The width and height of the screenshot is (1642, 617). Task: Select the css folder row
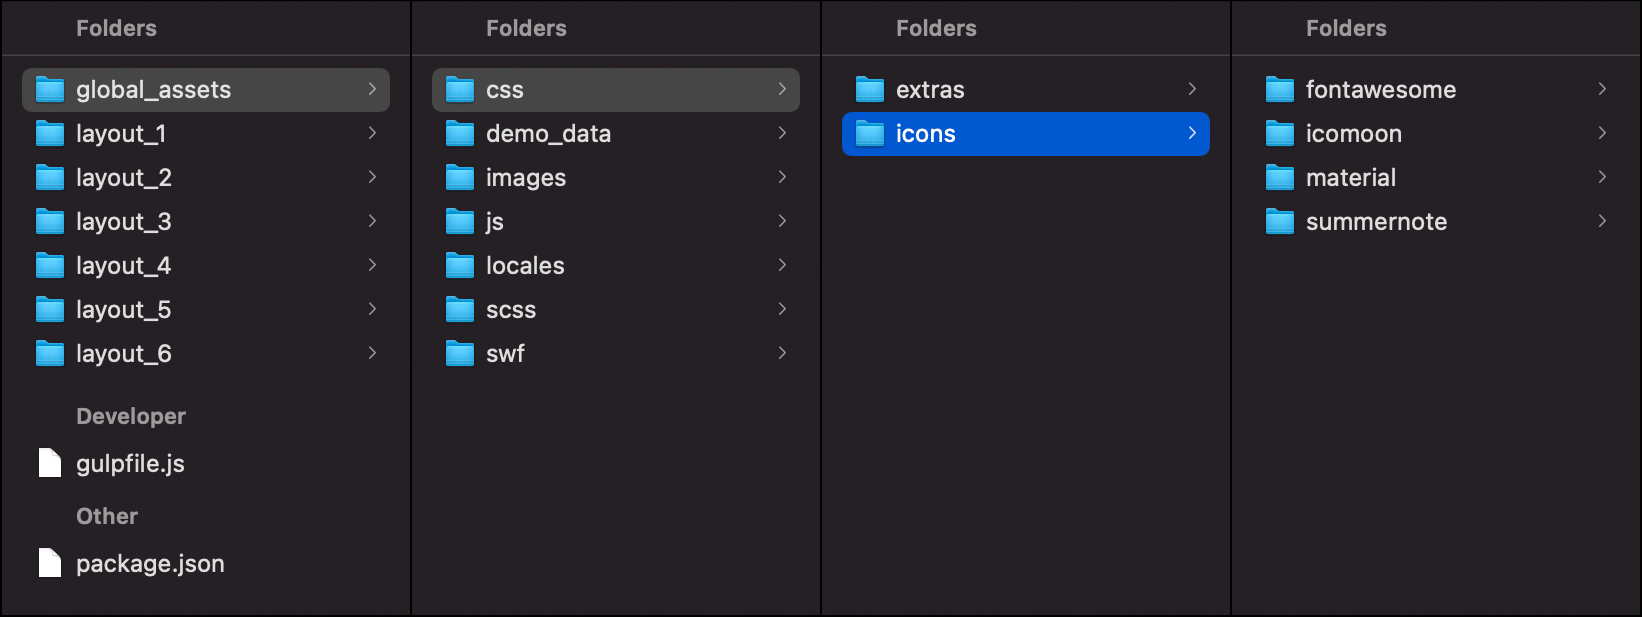point(616,90)
